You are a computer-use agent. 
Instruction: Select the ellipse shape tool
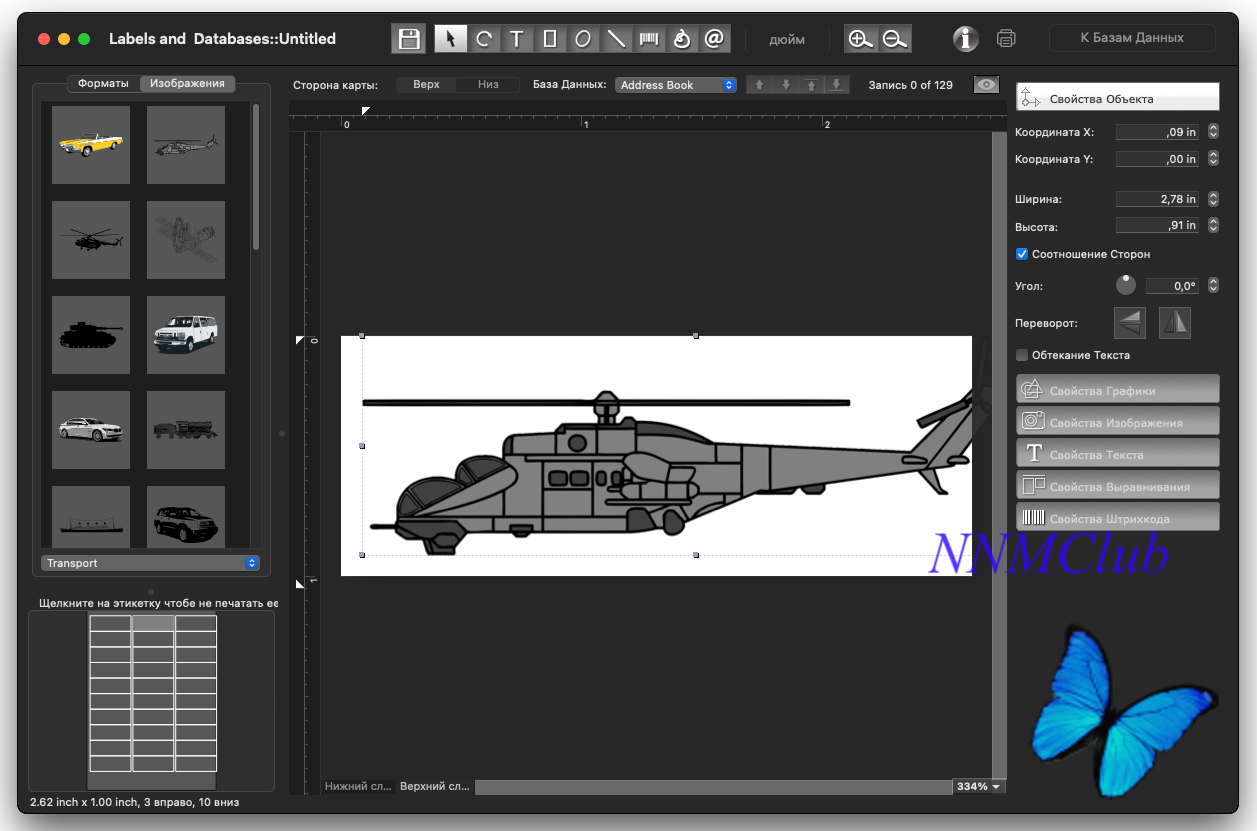coord(582,39)
